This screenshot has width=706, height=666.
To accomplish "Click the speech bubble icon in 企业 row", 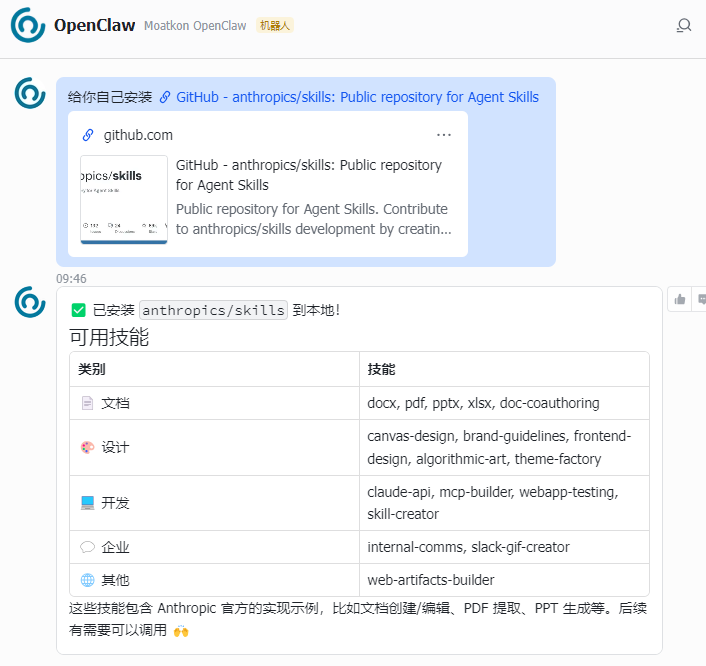I will pos(87,547).
